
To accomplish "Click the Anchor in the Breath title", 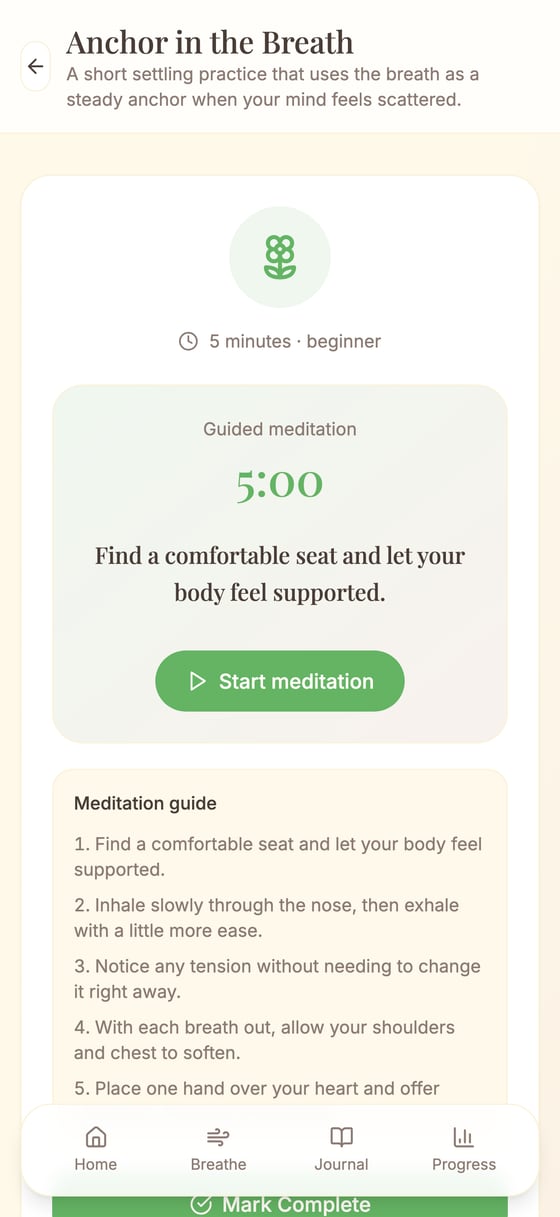I will tap(210, 42).
